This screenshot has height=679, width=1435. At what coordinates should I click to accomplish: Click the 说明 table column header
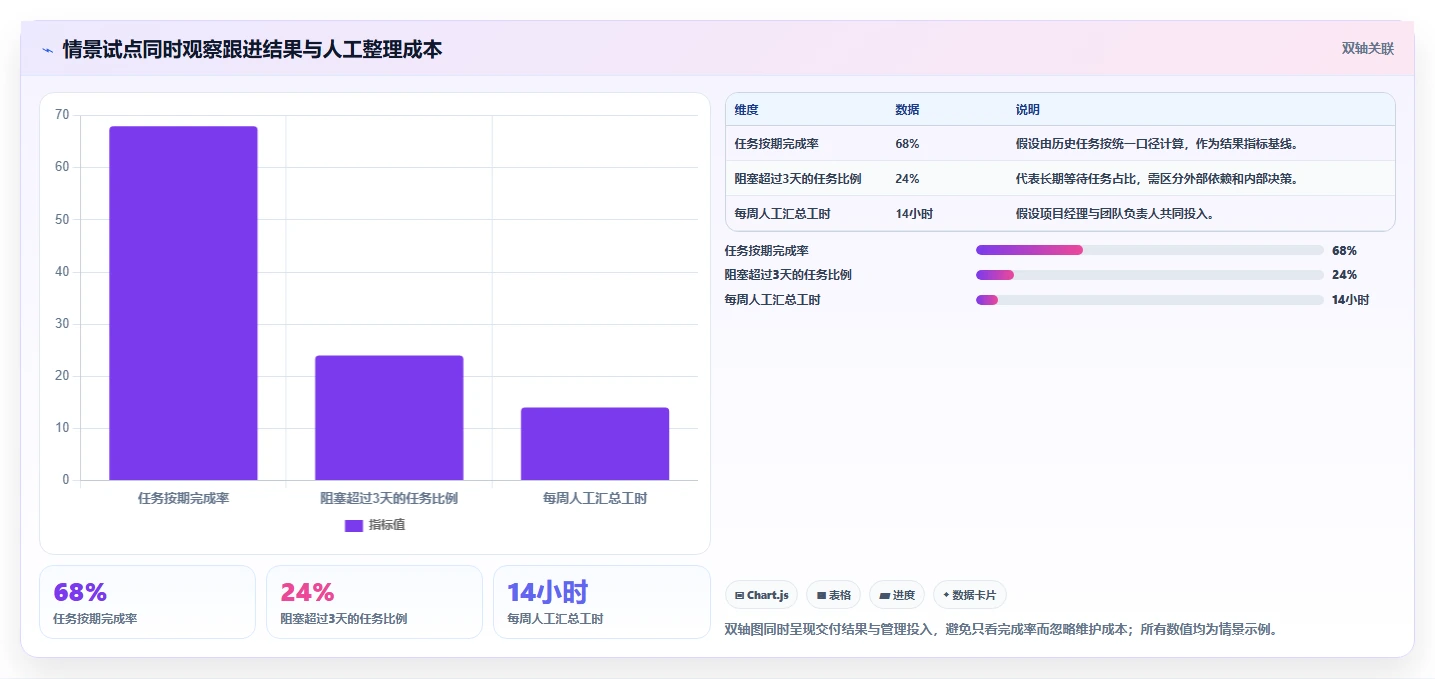point(1027,110)
